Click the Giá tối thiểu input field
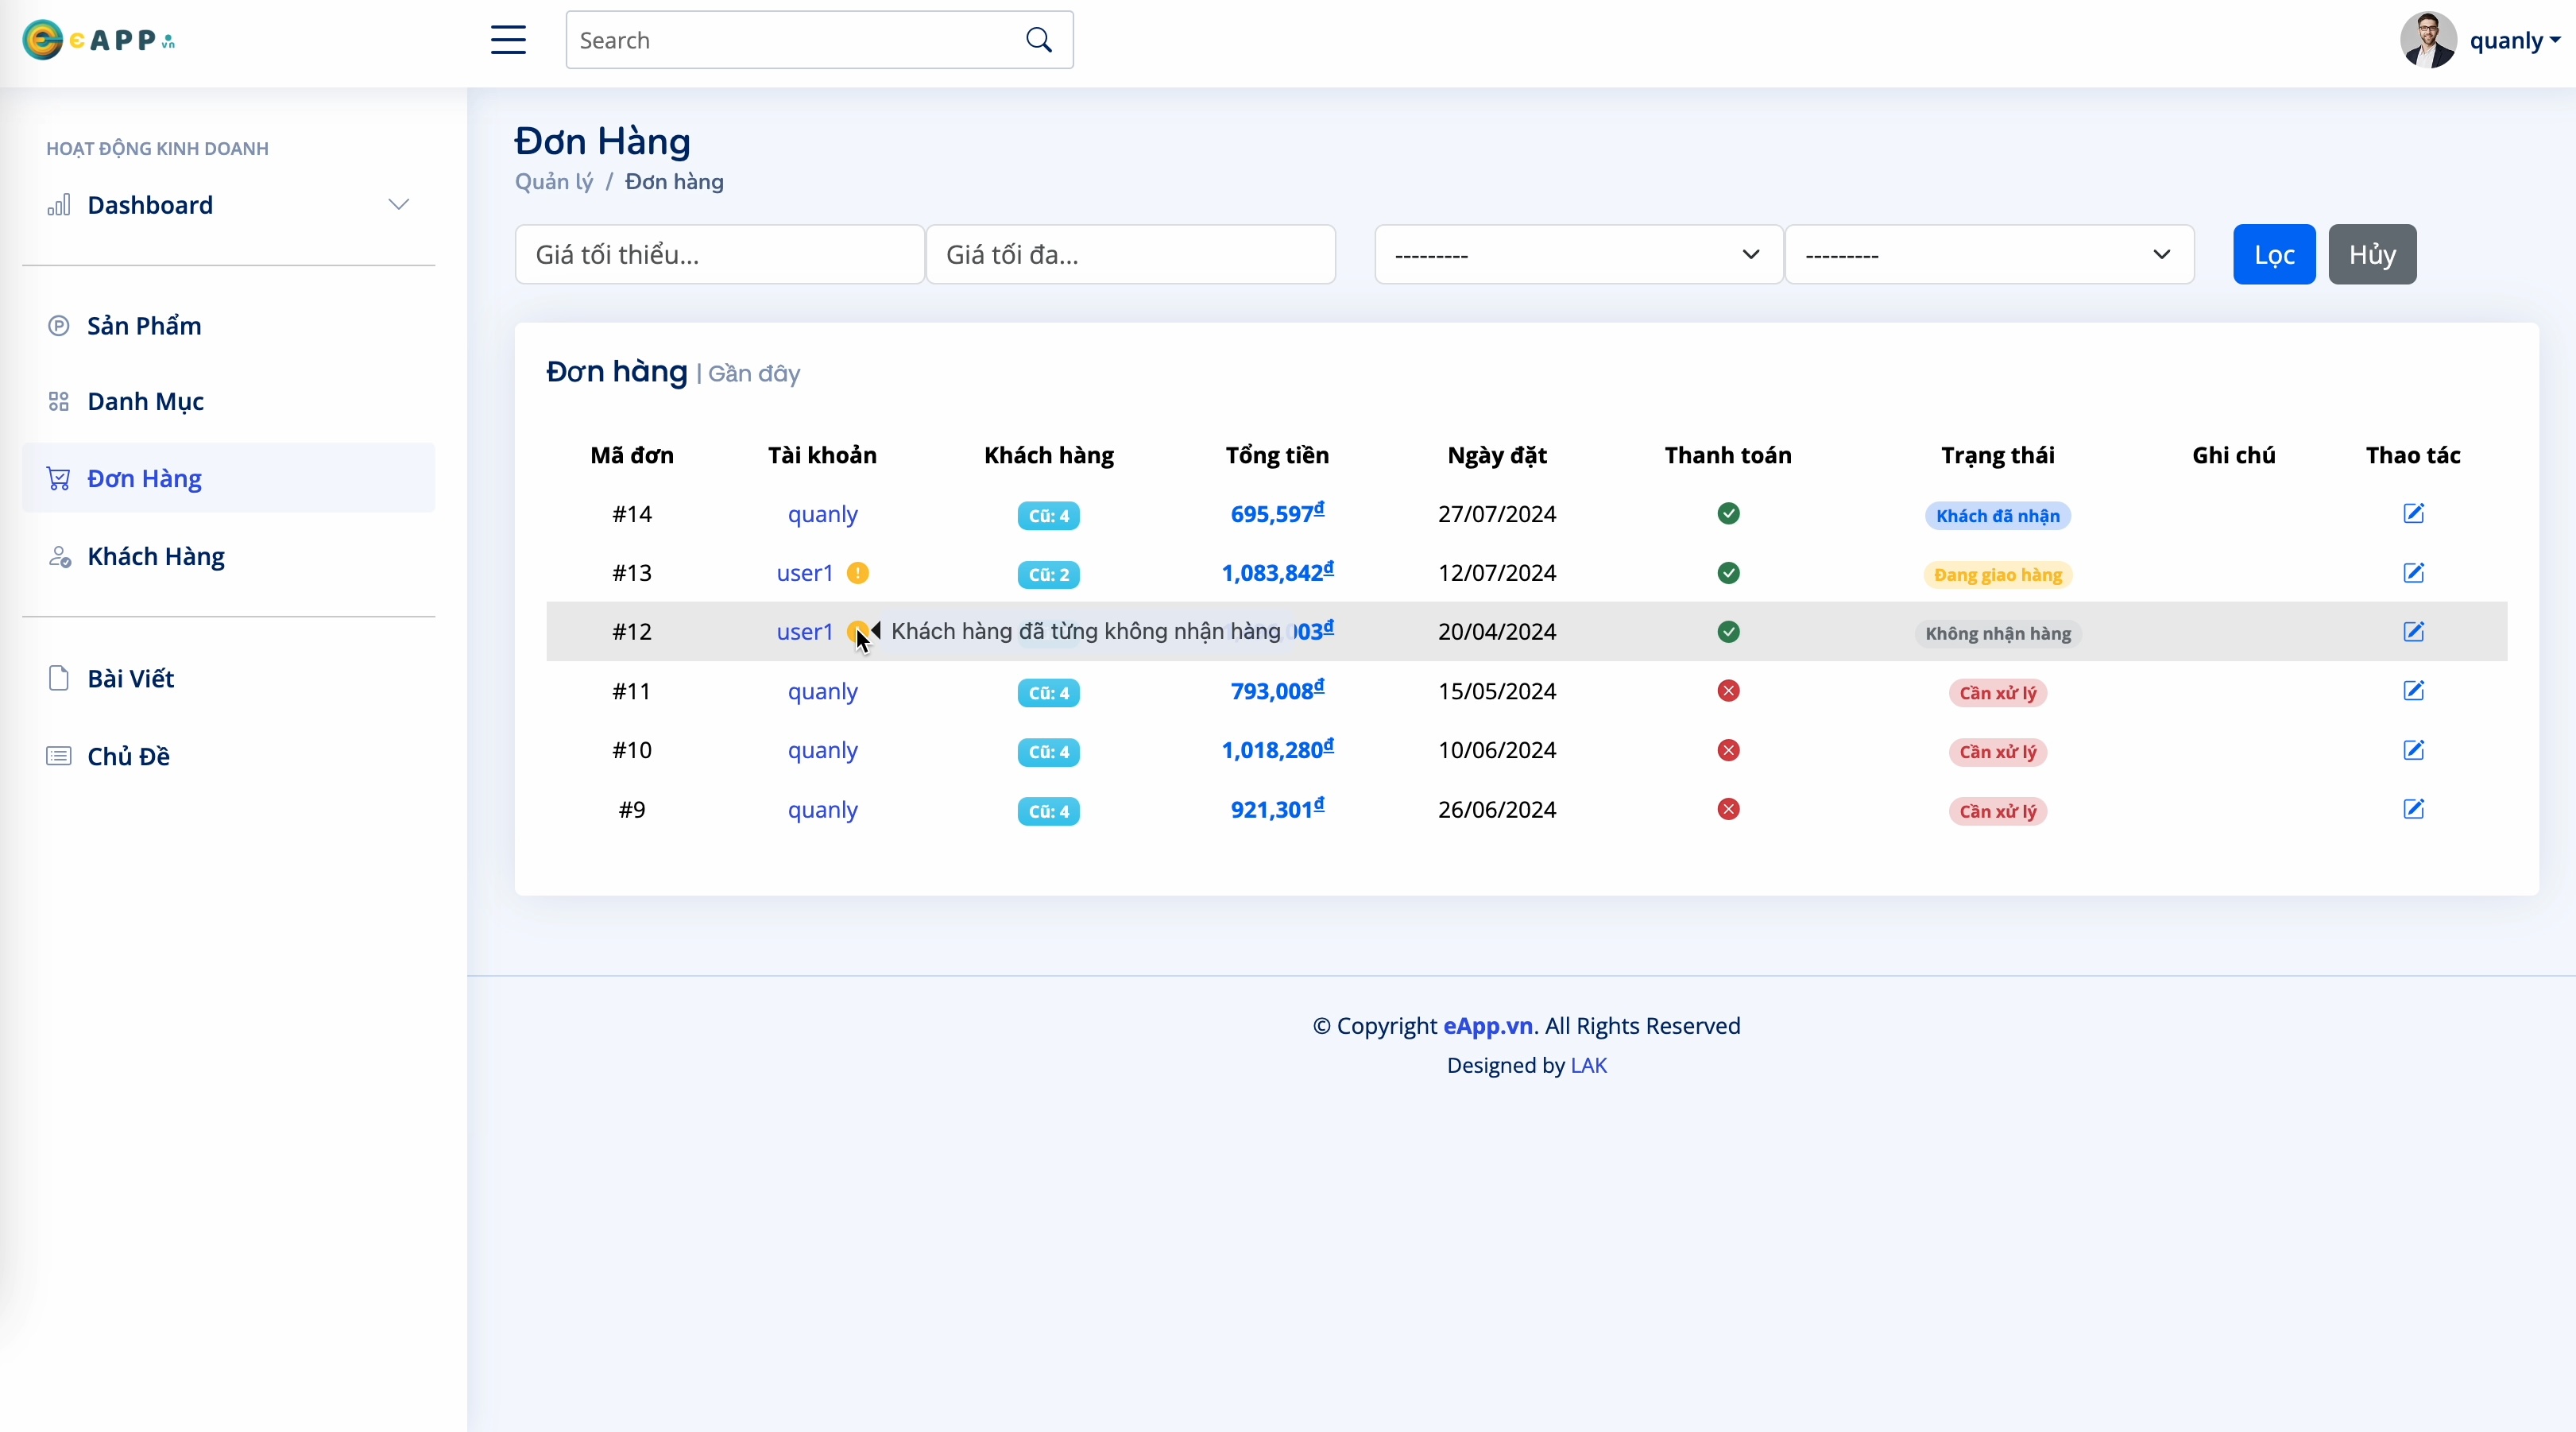 719,254
